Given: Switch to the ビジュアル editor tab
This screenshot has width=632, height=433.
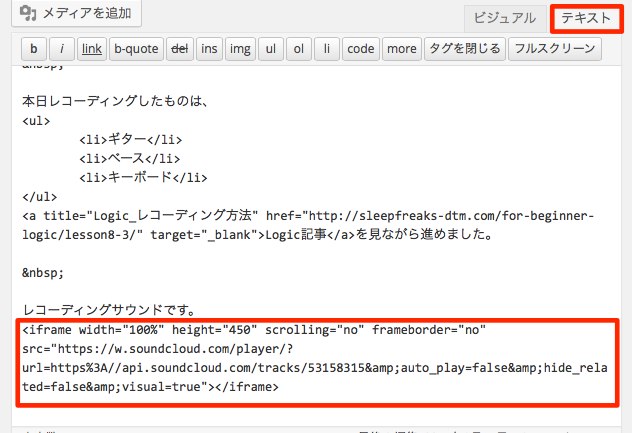Looking at the screenshot, I should pyautogui.click(x=505, y=18).
